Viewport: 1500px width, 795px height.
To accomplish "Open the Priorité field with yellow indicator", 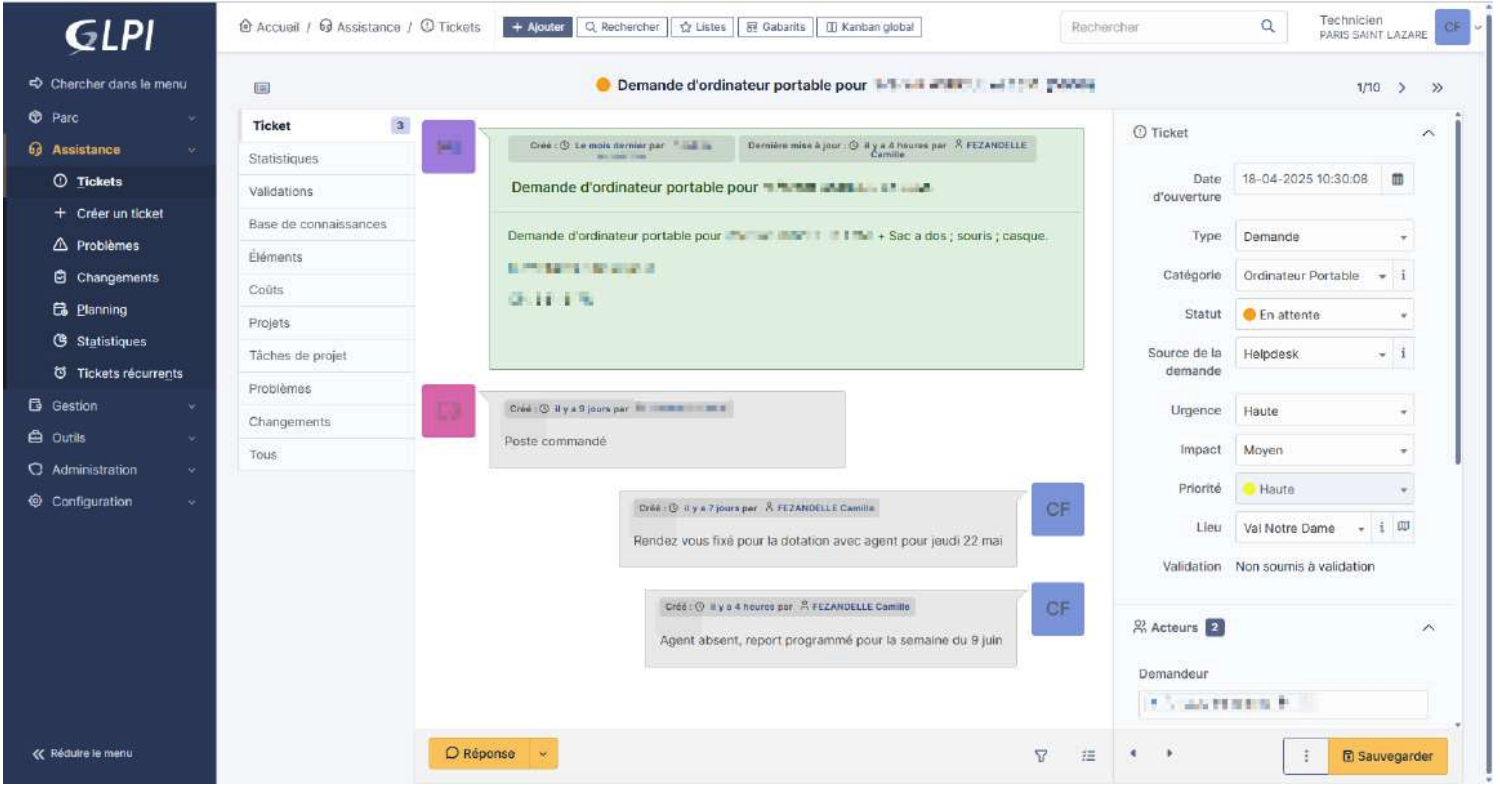I will [x=1324, y=489].
